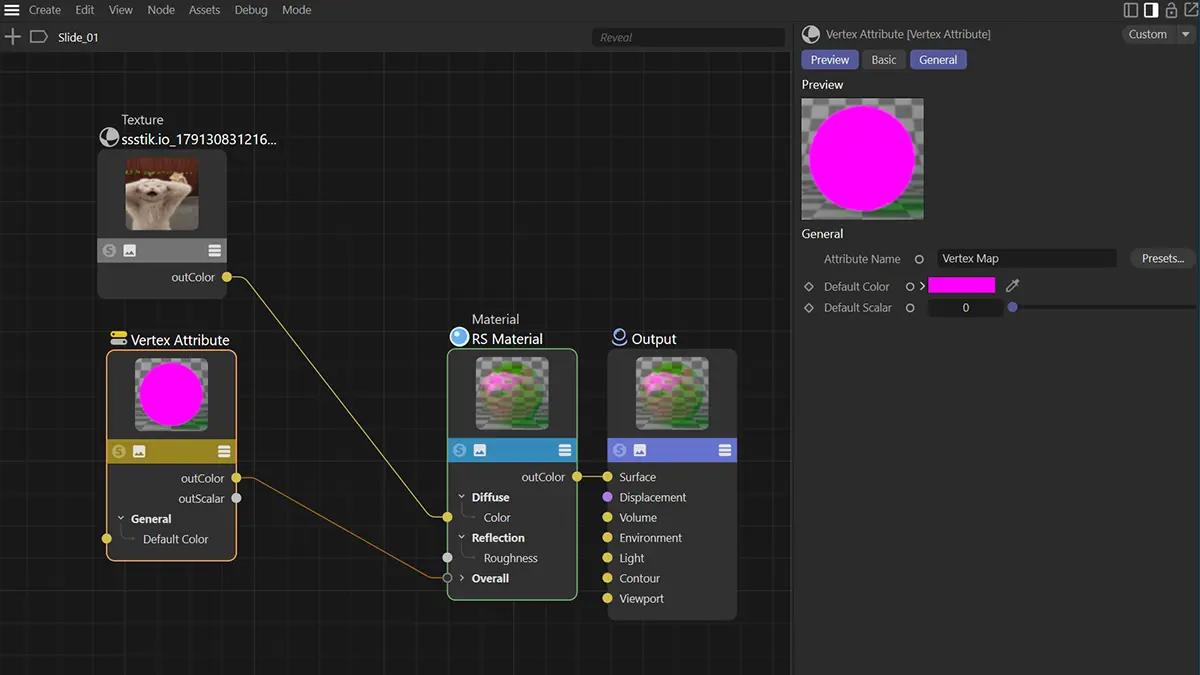Open the Vertex Attribute node's hamburger menu

click(224, 452)
